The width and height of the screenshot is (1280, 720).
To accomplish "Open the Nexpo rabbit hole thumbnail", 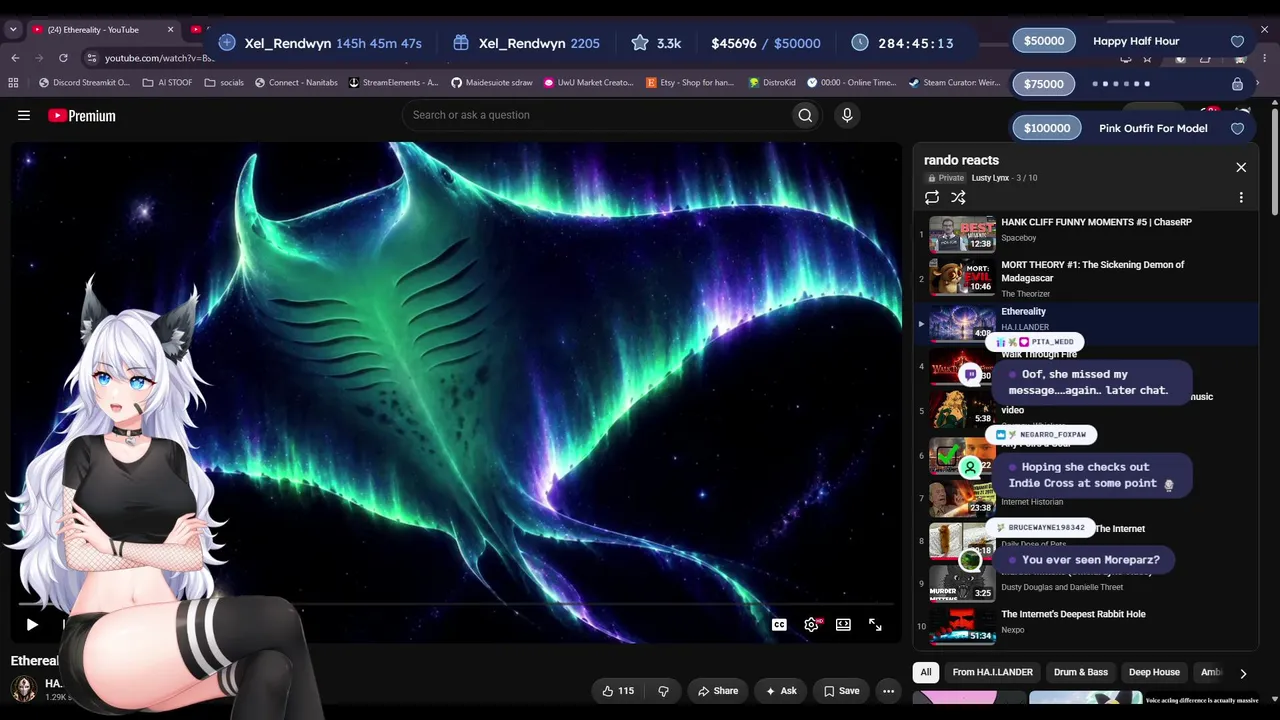I will click(962, 625).
